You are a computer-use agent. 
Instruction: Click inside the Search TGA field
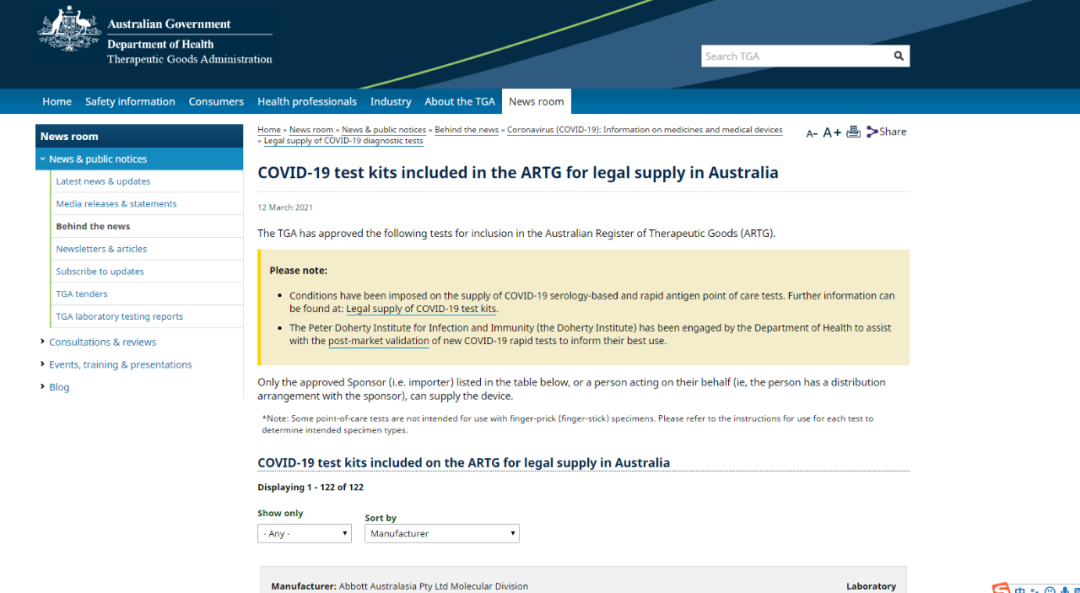point(794,56)
